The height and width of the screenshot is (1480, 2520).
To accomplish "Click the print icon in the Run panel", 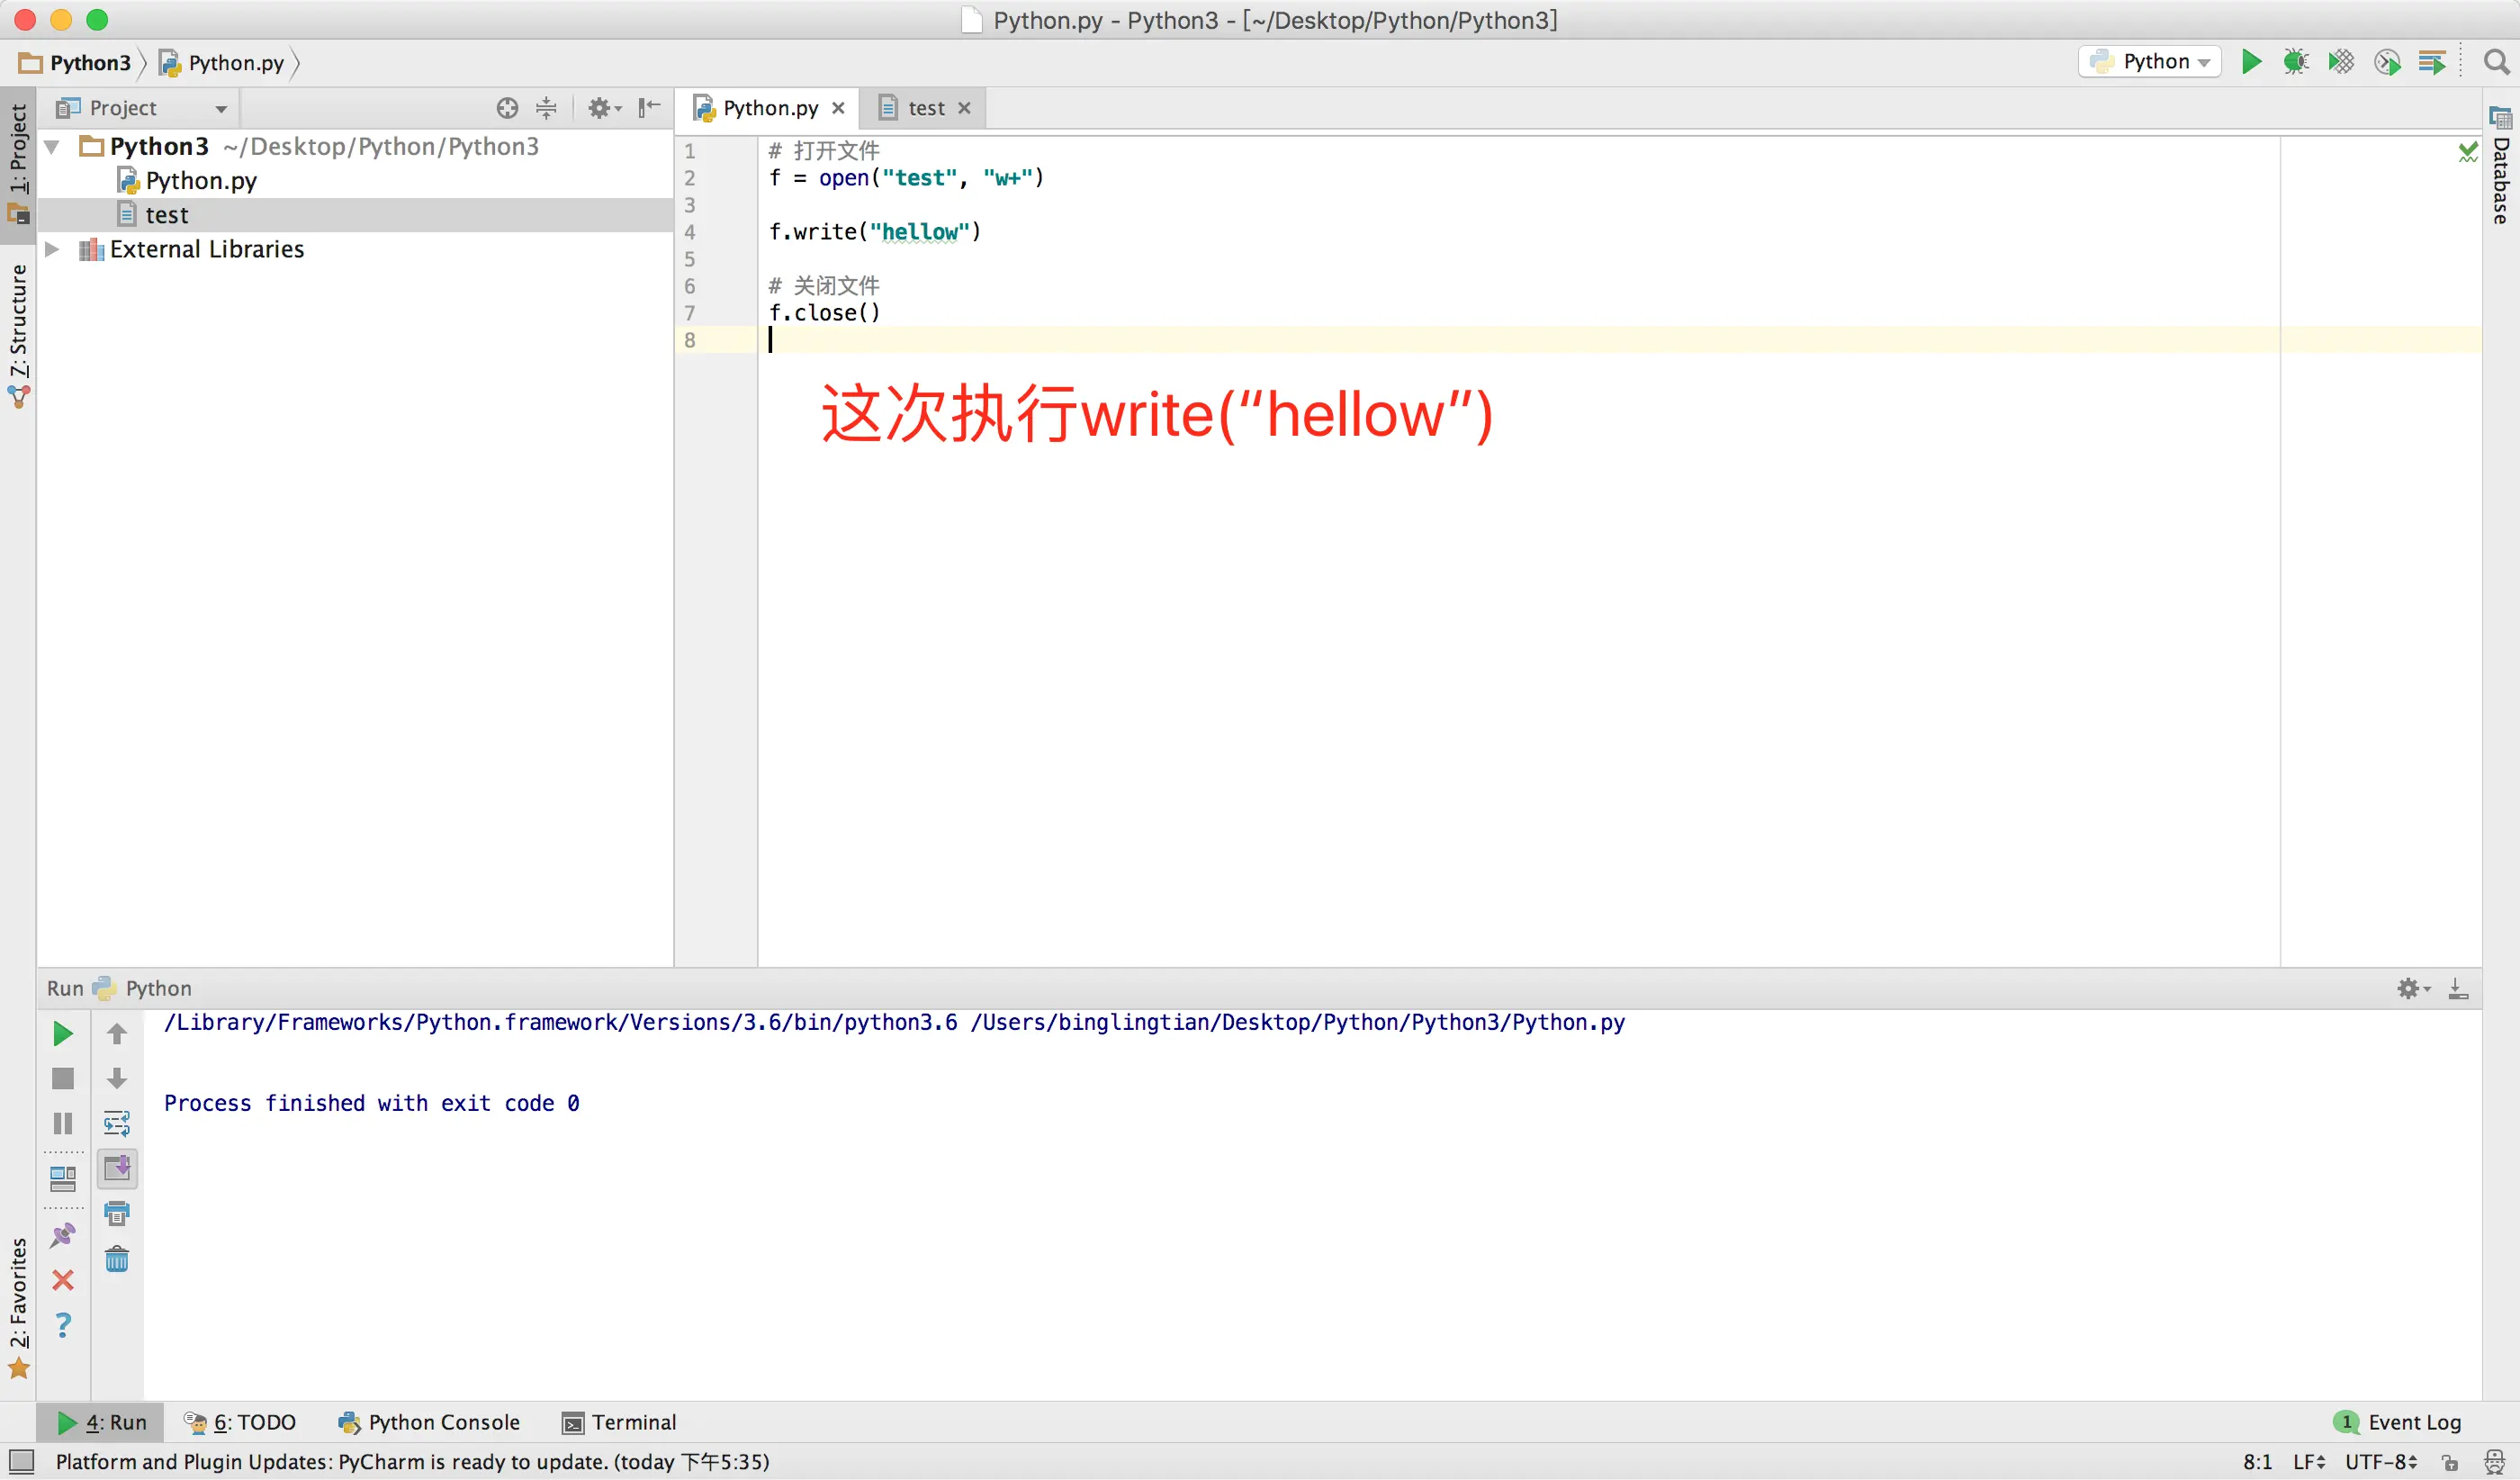I will tap(117, 1213).
